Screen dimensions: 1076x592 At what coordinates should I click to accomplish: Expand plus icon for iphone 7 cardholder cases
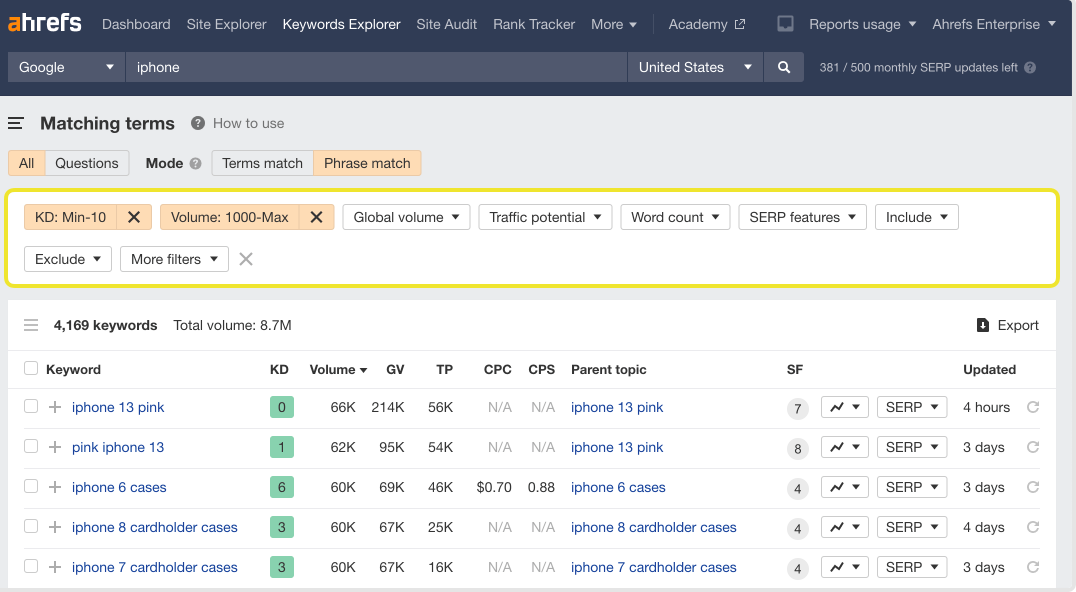point(55,567)
